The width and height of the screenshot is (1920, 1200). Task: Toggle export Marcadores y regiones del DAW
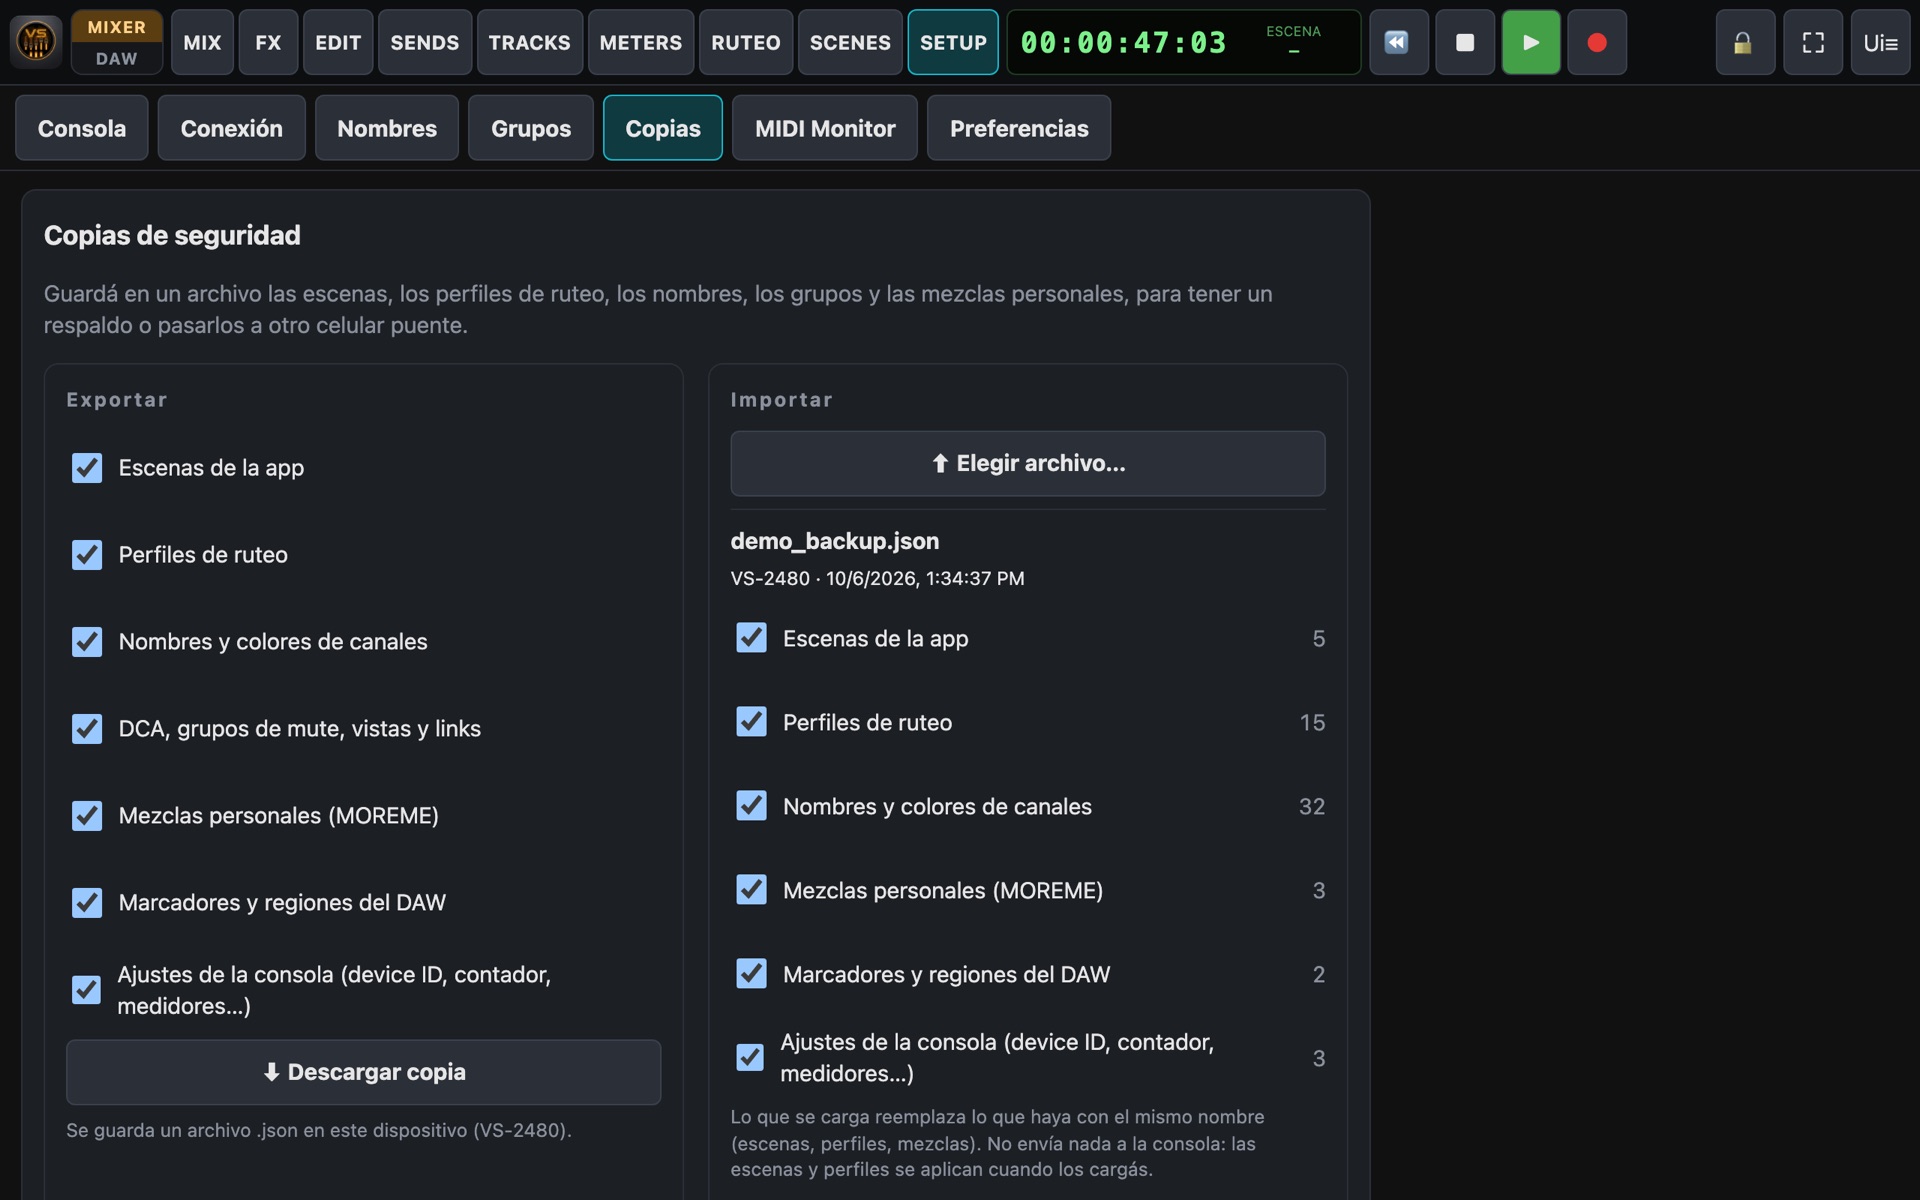(87, 903)
